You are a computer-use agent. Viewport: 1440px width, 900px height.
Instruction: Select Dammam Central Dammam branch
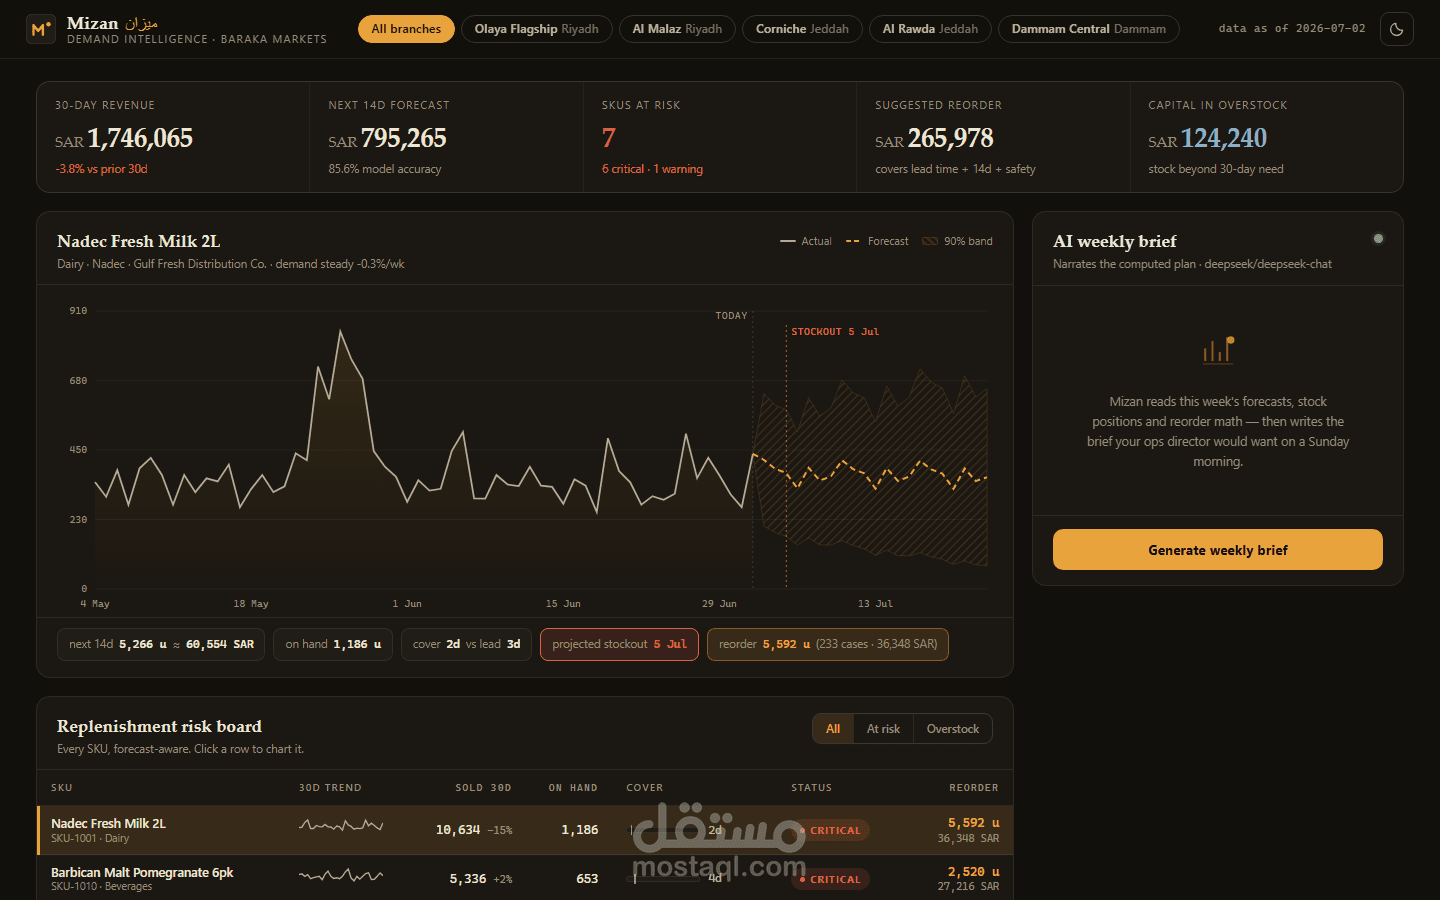pos(1088,29)
